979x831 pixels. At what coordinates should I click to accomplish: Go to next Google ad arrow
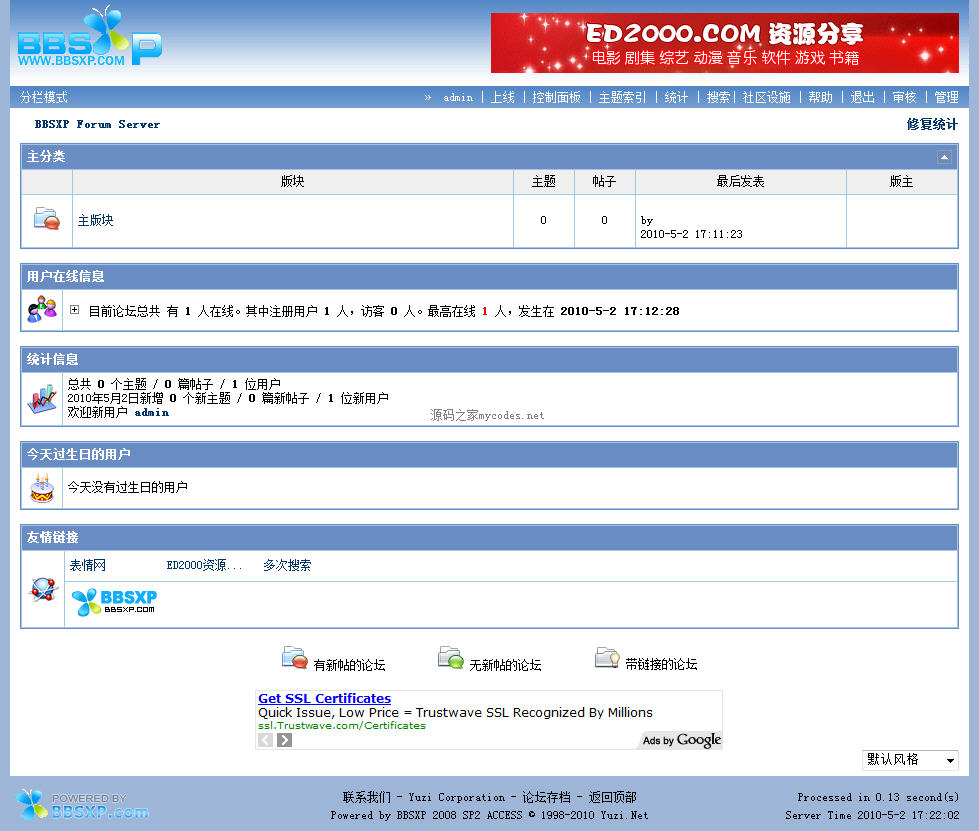tap(285, 740)
